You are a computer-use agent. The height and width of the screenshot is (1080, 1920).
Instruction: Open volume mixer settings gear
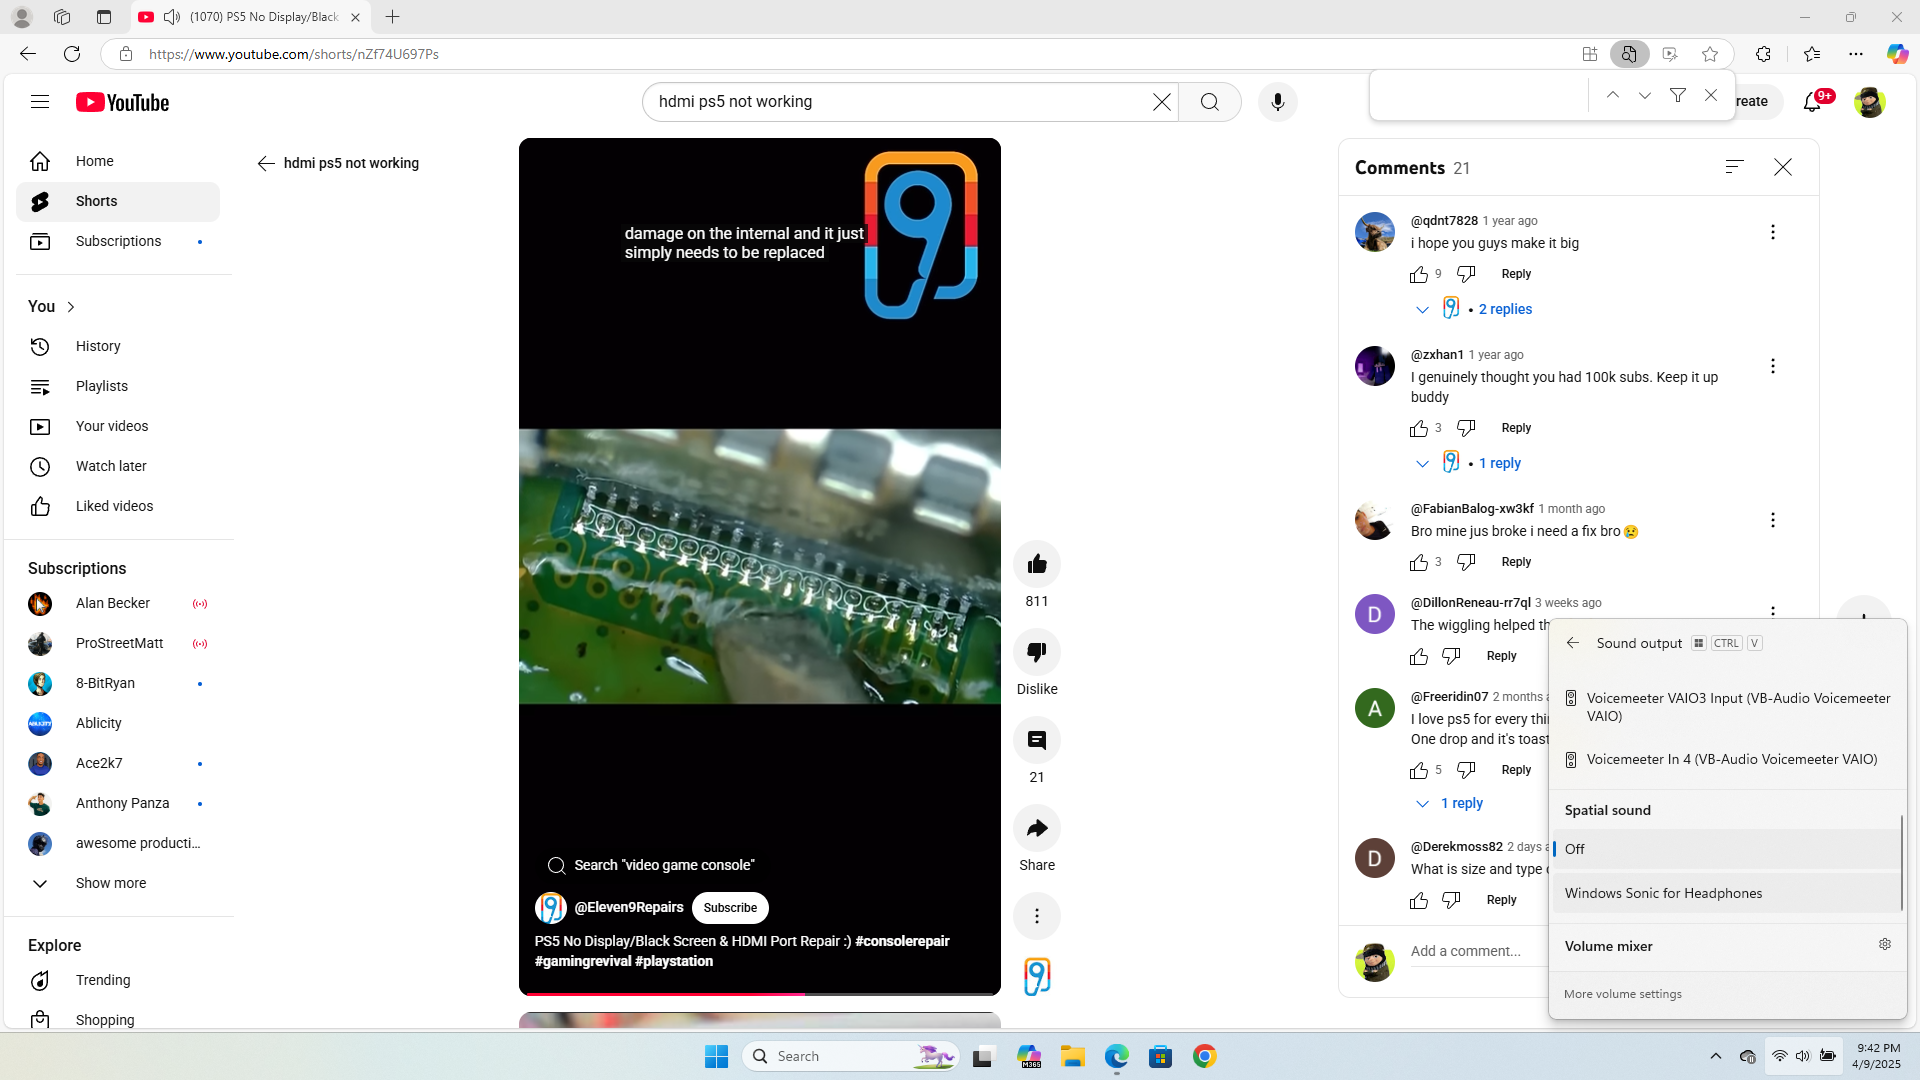[x=1885, y=945]
